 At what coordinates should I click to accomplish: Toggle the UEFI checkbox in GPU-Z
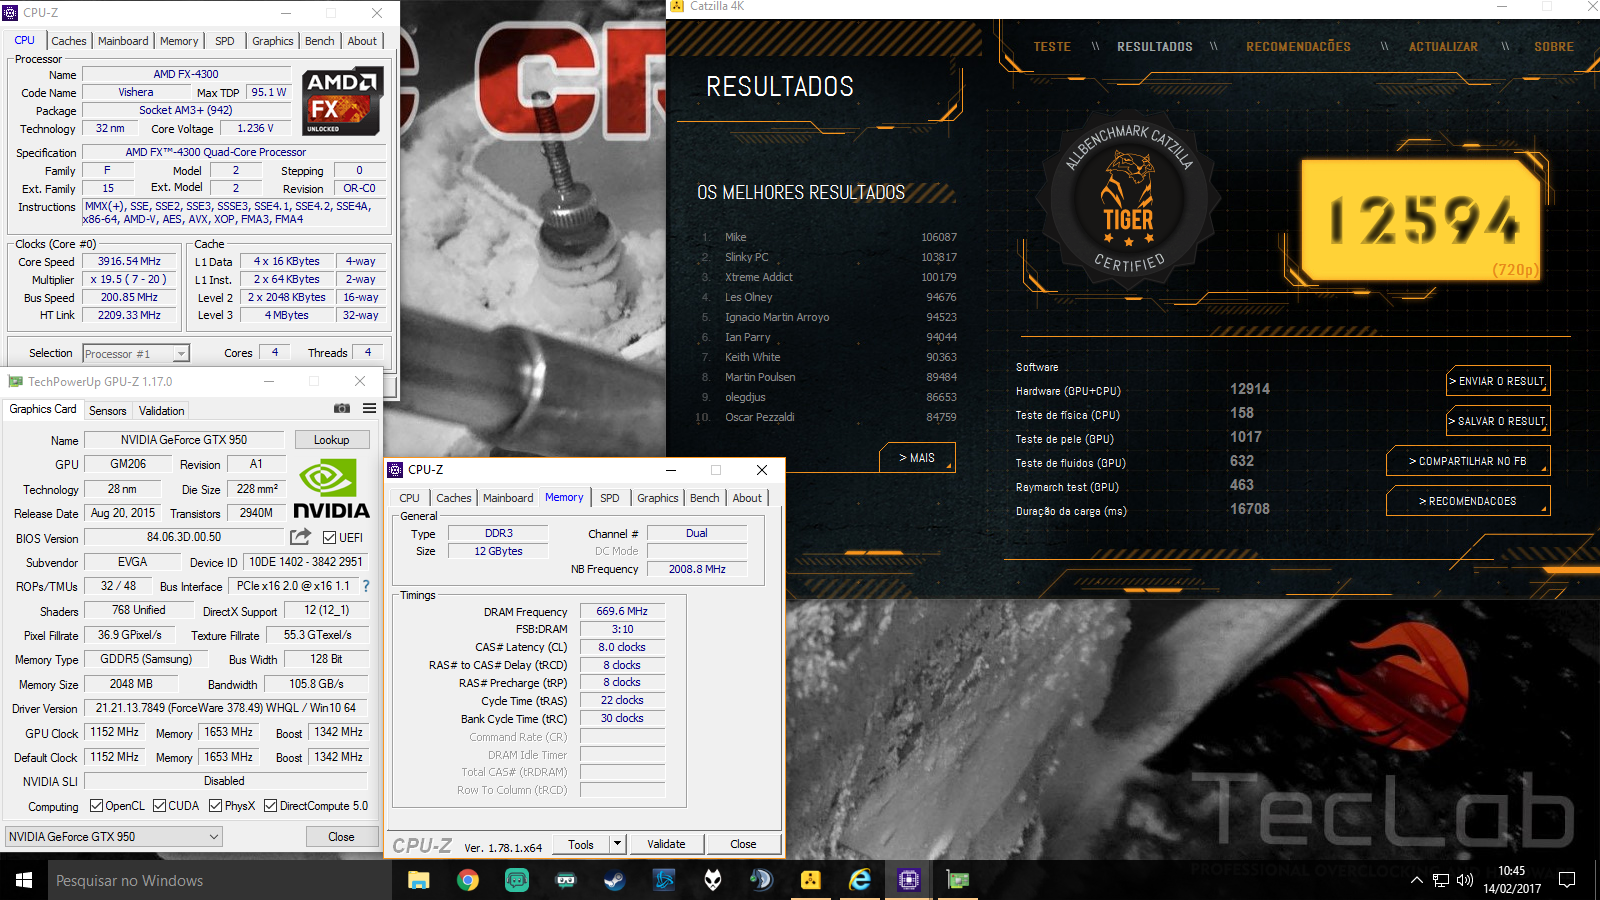coord(330,537)
